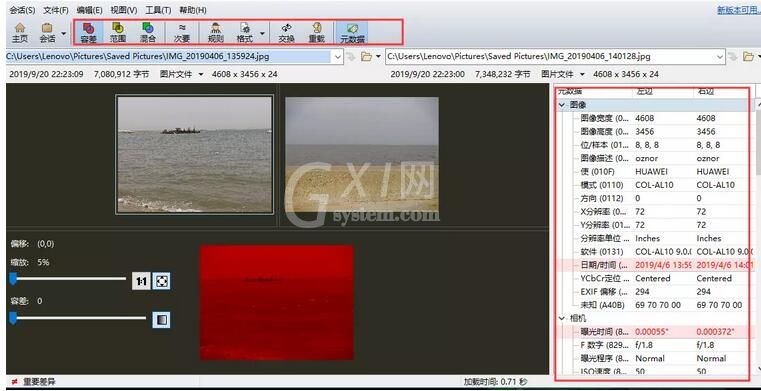Click the 重载 (Reload) toolbar icon

tap(317, 33)
